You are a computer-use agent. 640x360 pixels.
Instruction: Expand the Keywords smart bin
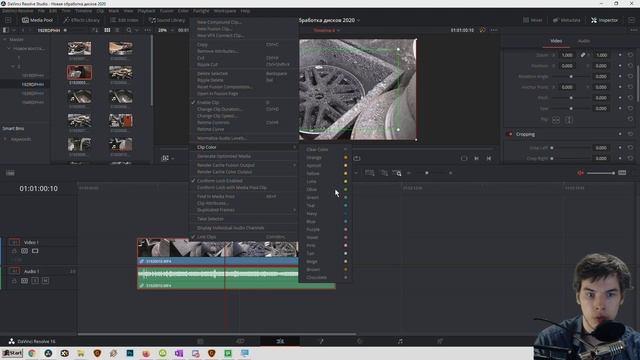[x=5, y=139]
